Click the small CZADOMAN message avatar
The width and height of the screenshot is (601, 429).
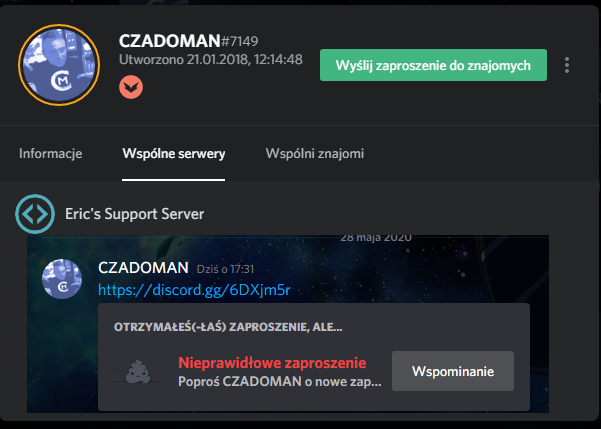click(62, 279)
